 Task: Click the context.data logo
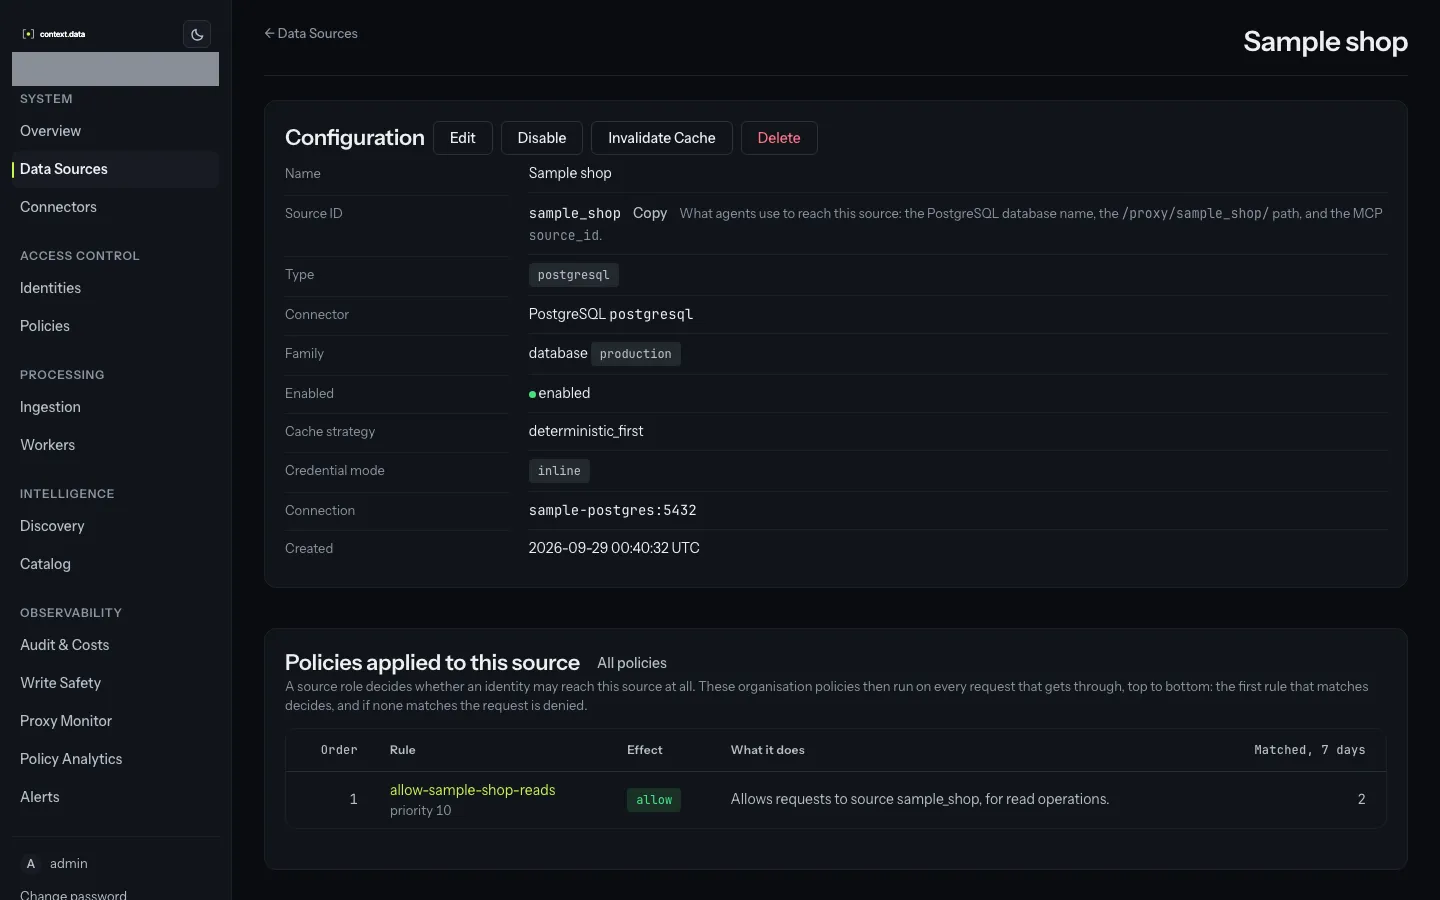(x=54, y=34)
